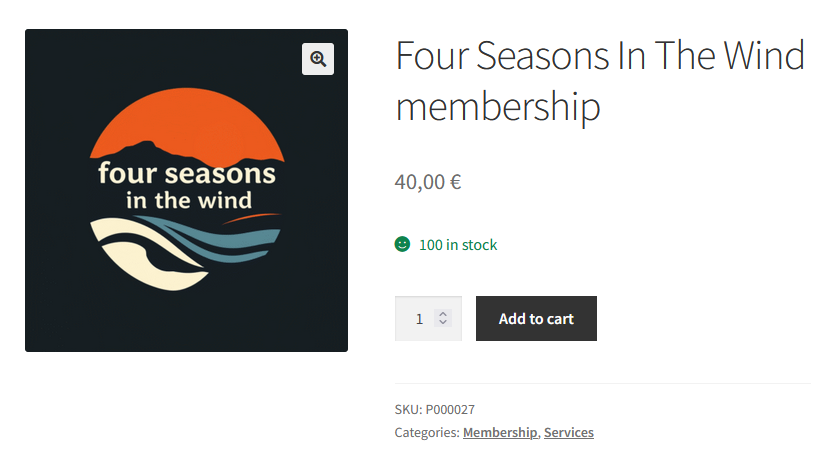The height and width of the screenshot is (472, 835).
Task: Select the "Four Seasons In The Wind" title line
Action: tap(600, 55)
